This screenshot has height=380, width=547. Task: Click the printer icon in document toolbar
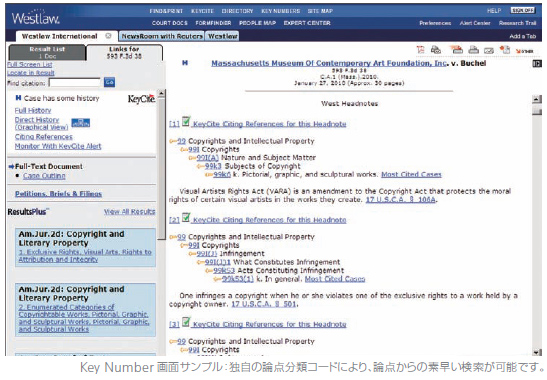(x=473, y=50)
